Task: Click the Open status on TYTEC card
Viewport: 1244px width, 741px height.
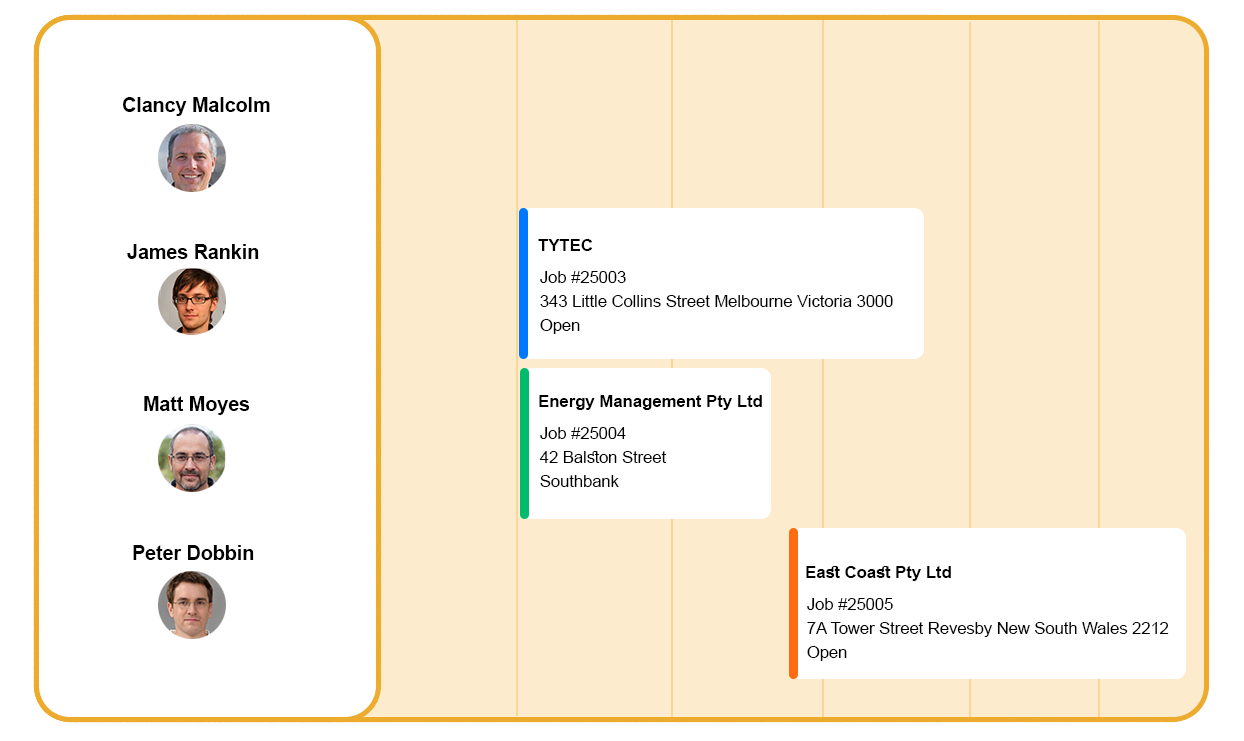Action: [x=560, y=325]
